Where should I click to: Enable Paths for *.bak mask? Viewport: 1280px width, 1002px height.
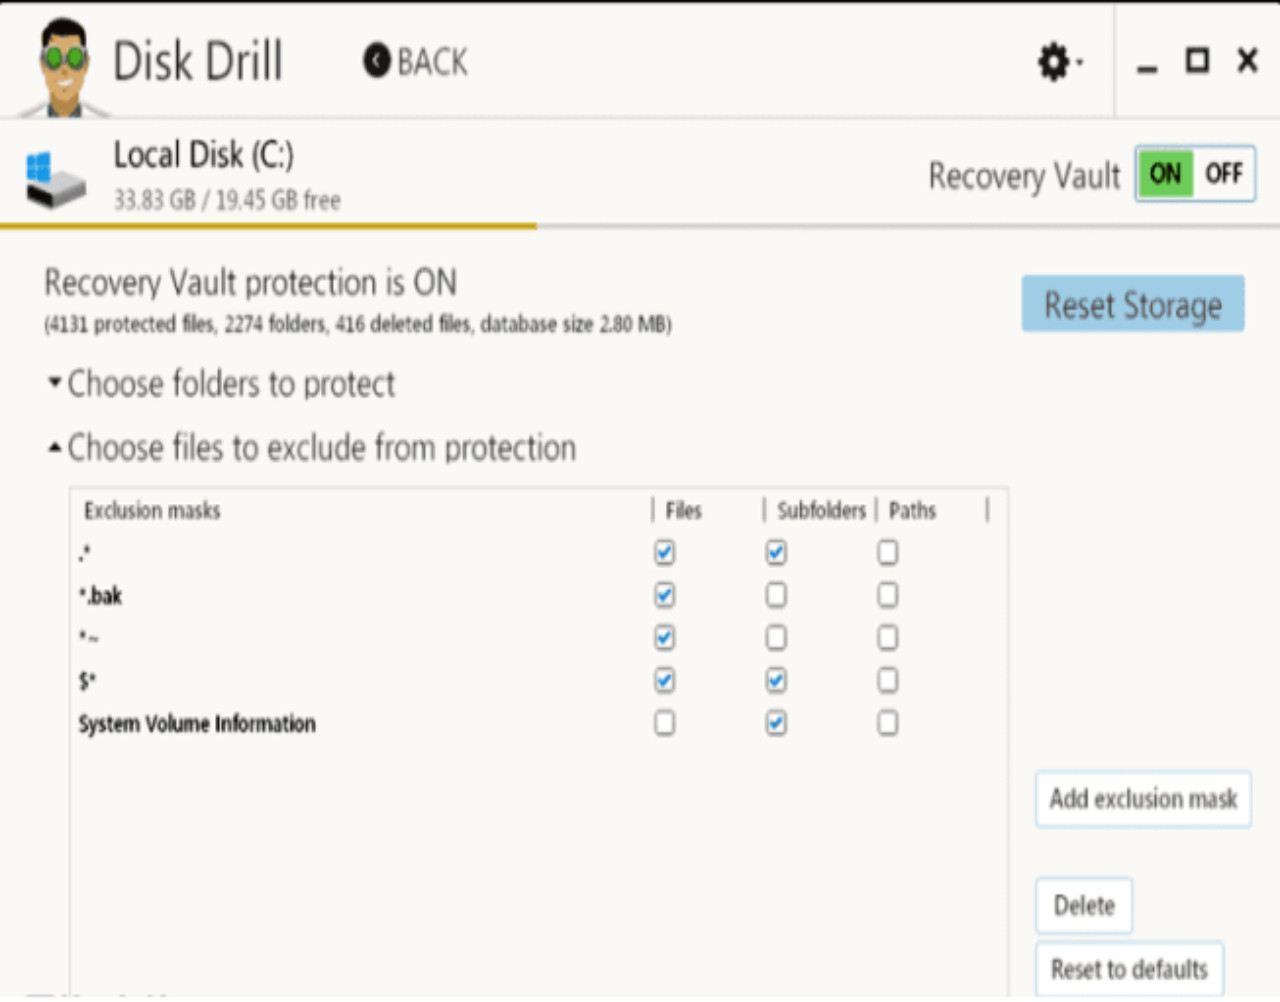click(888, 596)
